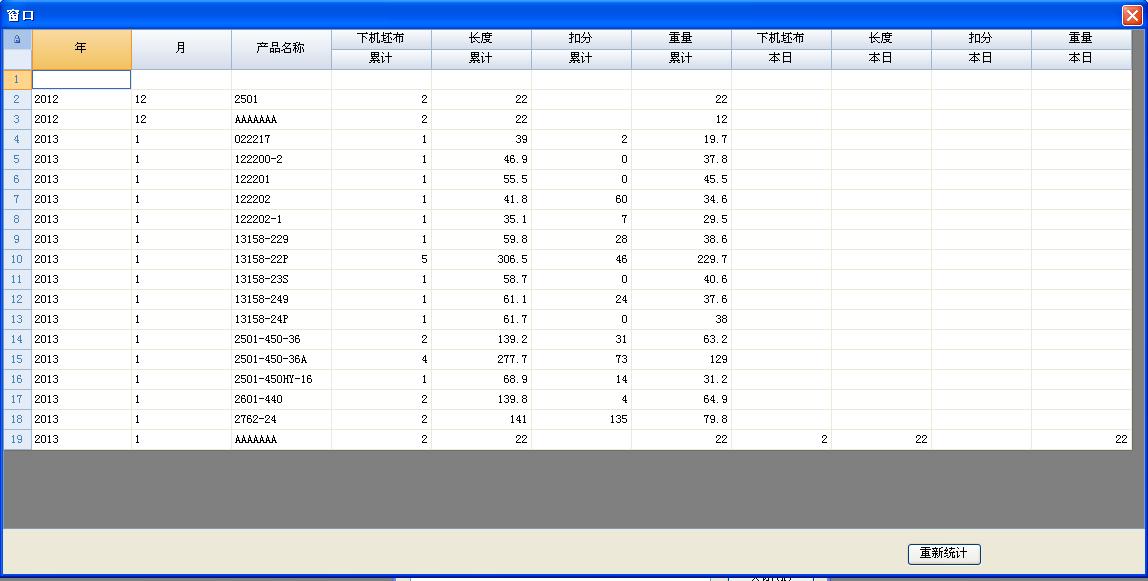This screenshot has height=581, width=1148.
Task: Select row header number 19
Action: [17, 439]
